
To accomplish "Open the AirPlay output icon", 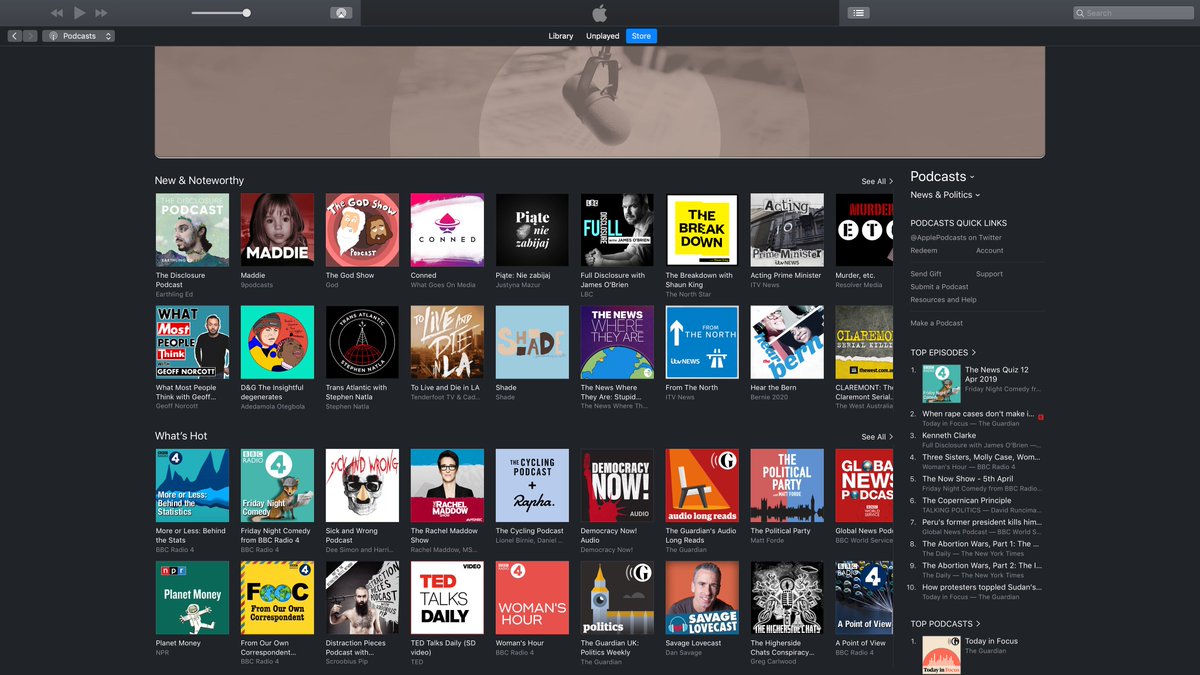I will [341, 13].
